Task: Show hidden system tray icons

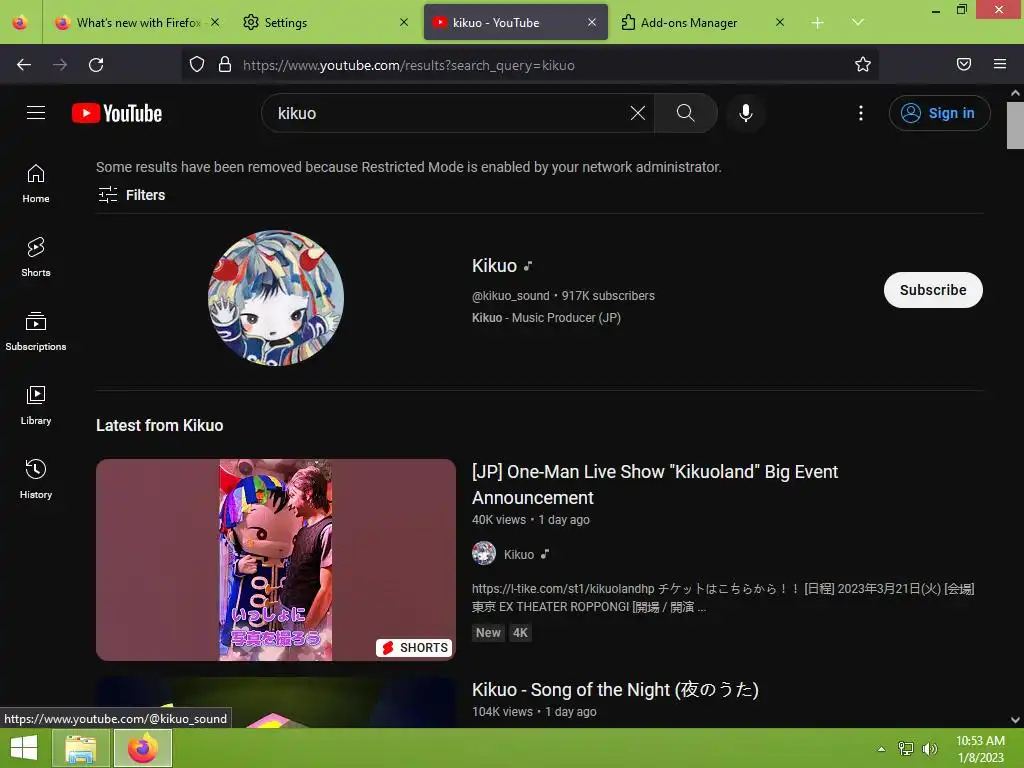Action: click(881, 749)
